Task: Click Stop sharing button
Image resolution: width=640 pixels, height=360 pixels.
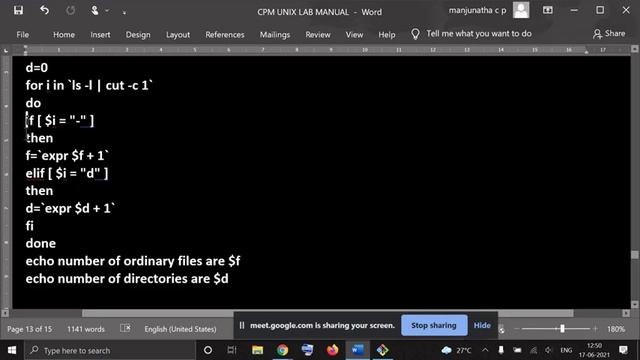Action: pos(434,325)
